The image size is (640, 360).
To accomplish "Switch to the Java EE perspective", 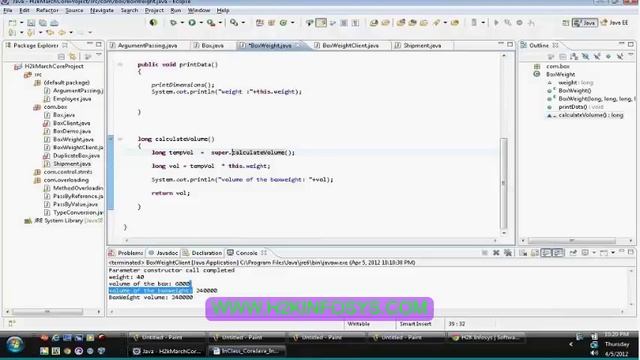I will click(615, 23).
